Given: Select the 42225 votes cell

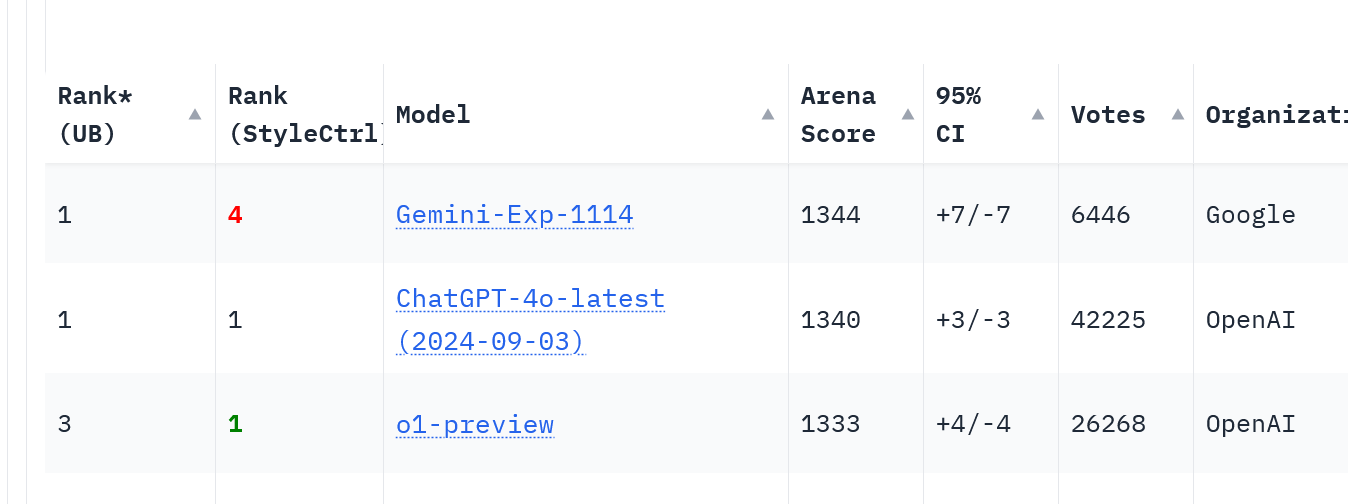Looking at the screenshot, I should [x=1108, y=321].
